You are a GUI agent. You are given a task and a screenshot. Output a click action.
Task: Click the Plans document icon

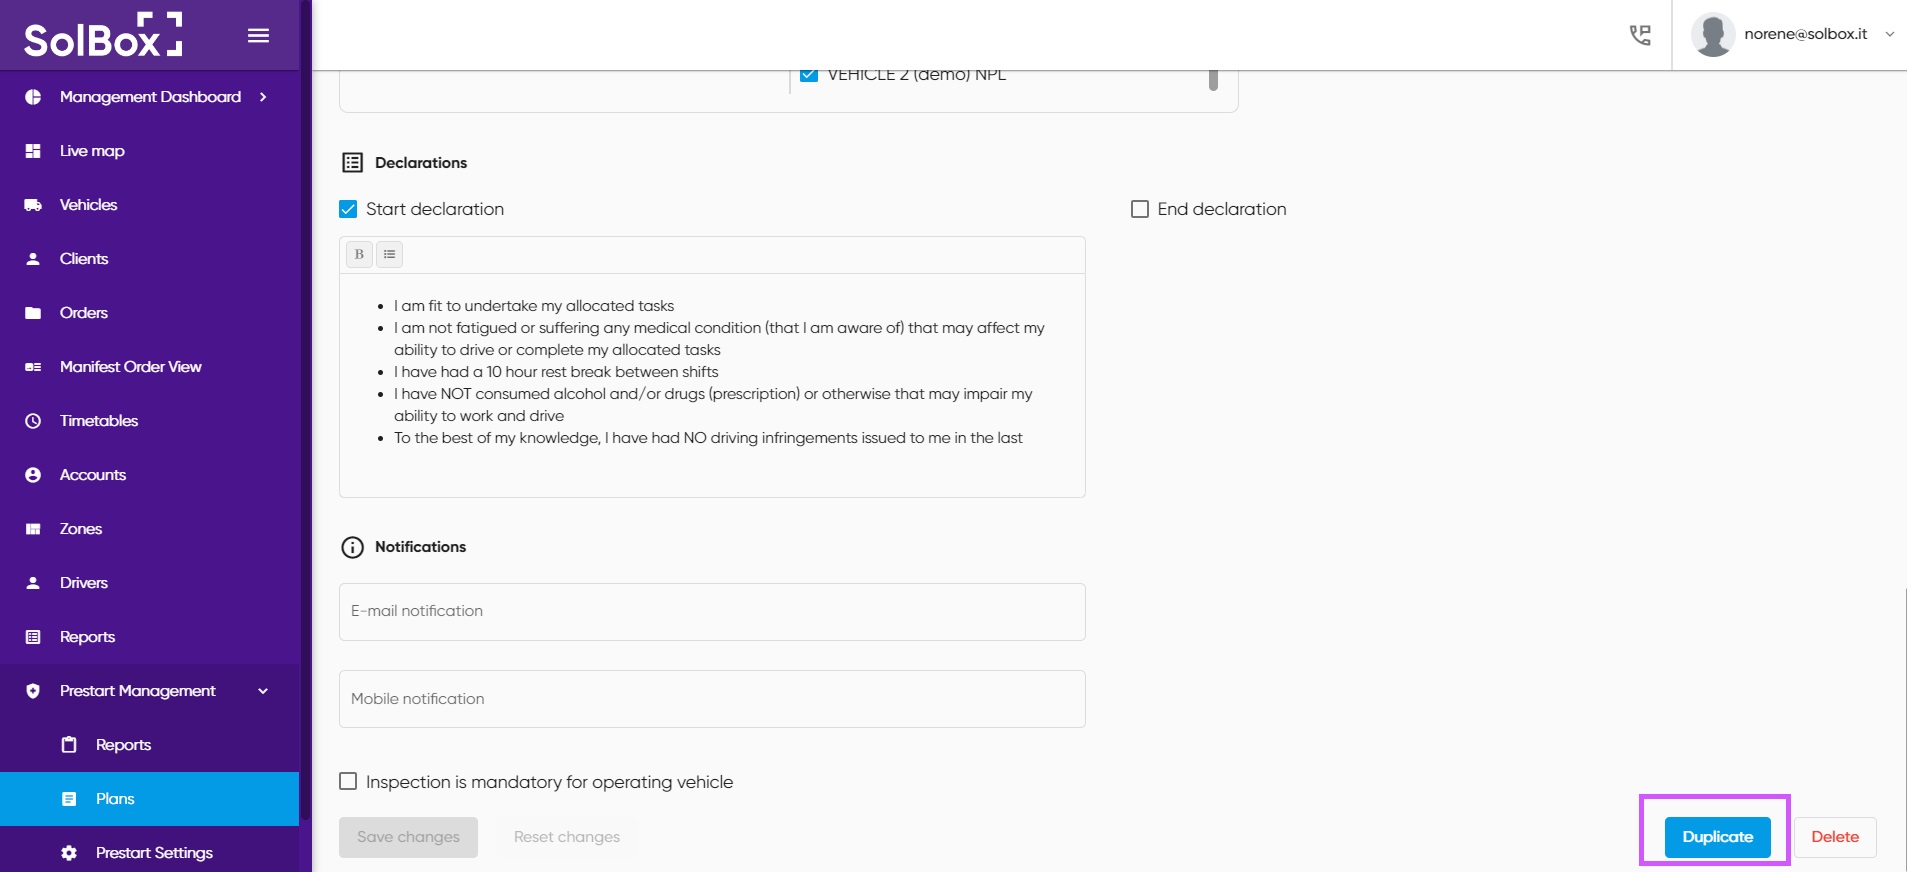pyautogui.click(x=69, y=799)
